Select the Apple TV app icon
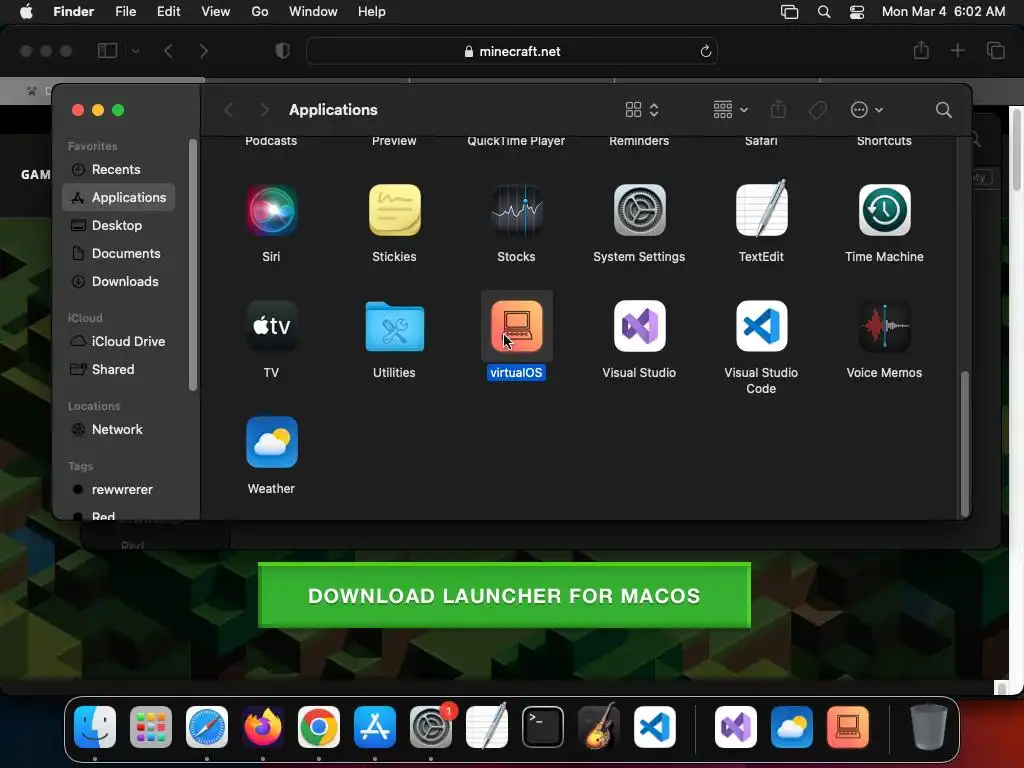 click(x=271, y=326)
